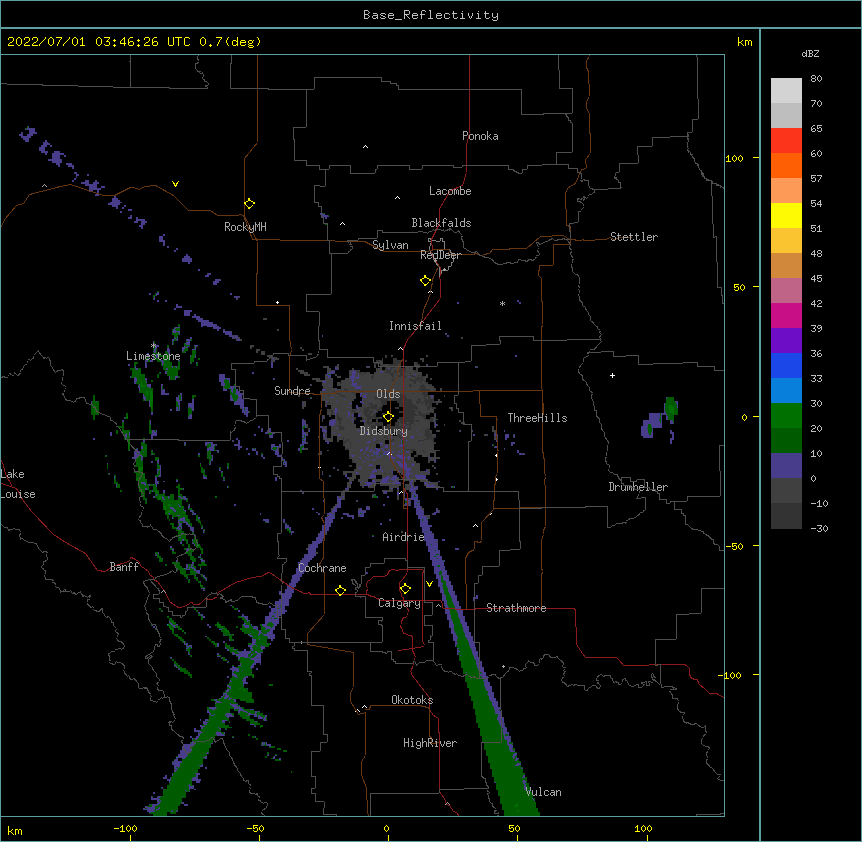Image resolution: width=862 pixels, height=842 pixels.
Task: Click the yellow diamond marker below Cochrane
Action: point(340,590)
